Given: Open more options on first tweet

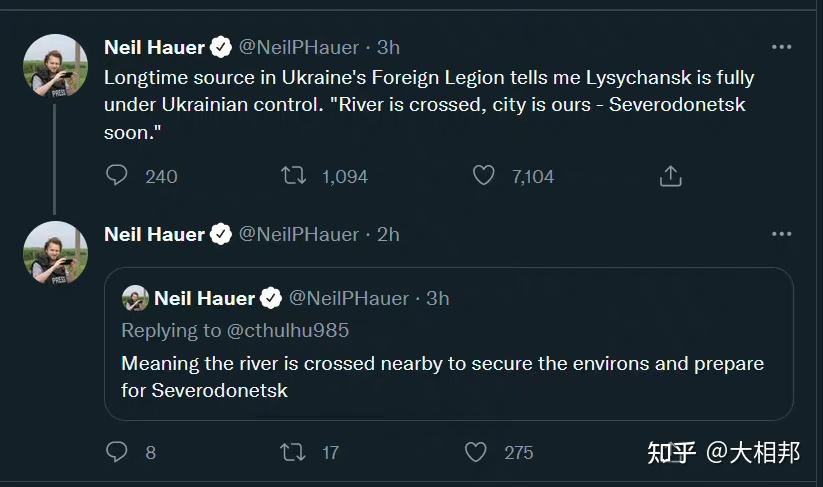Looking at the screenshot, I should point(781,47).
